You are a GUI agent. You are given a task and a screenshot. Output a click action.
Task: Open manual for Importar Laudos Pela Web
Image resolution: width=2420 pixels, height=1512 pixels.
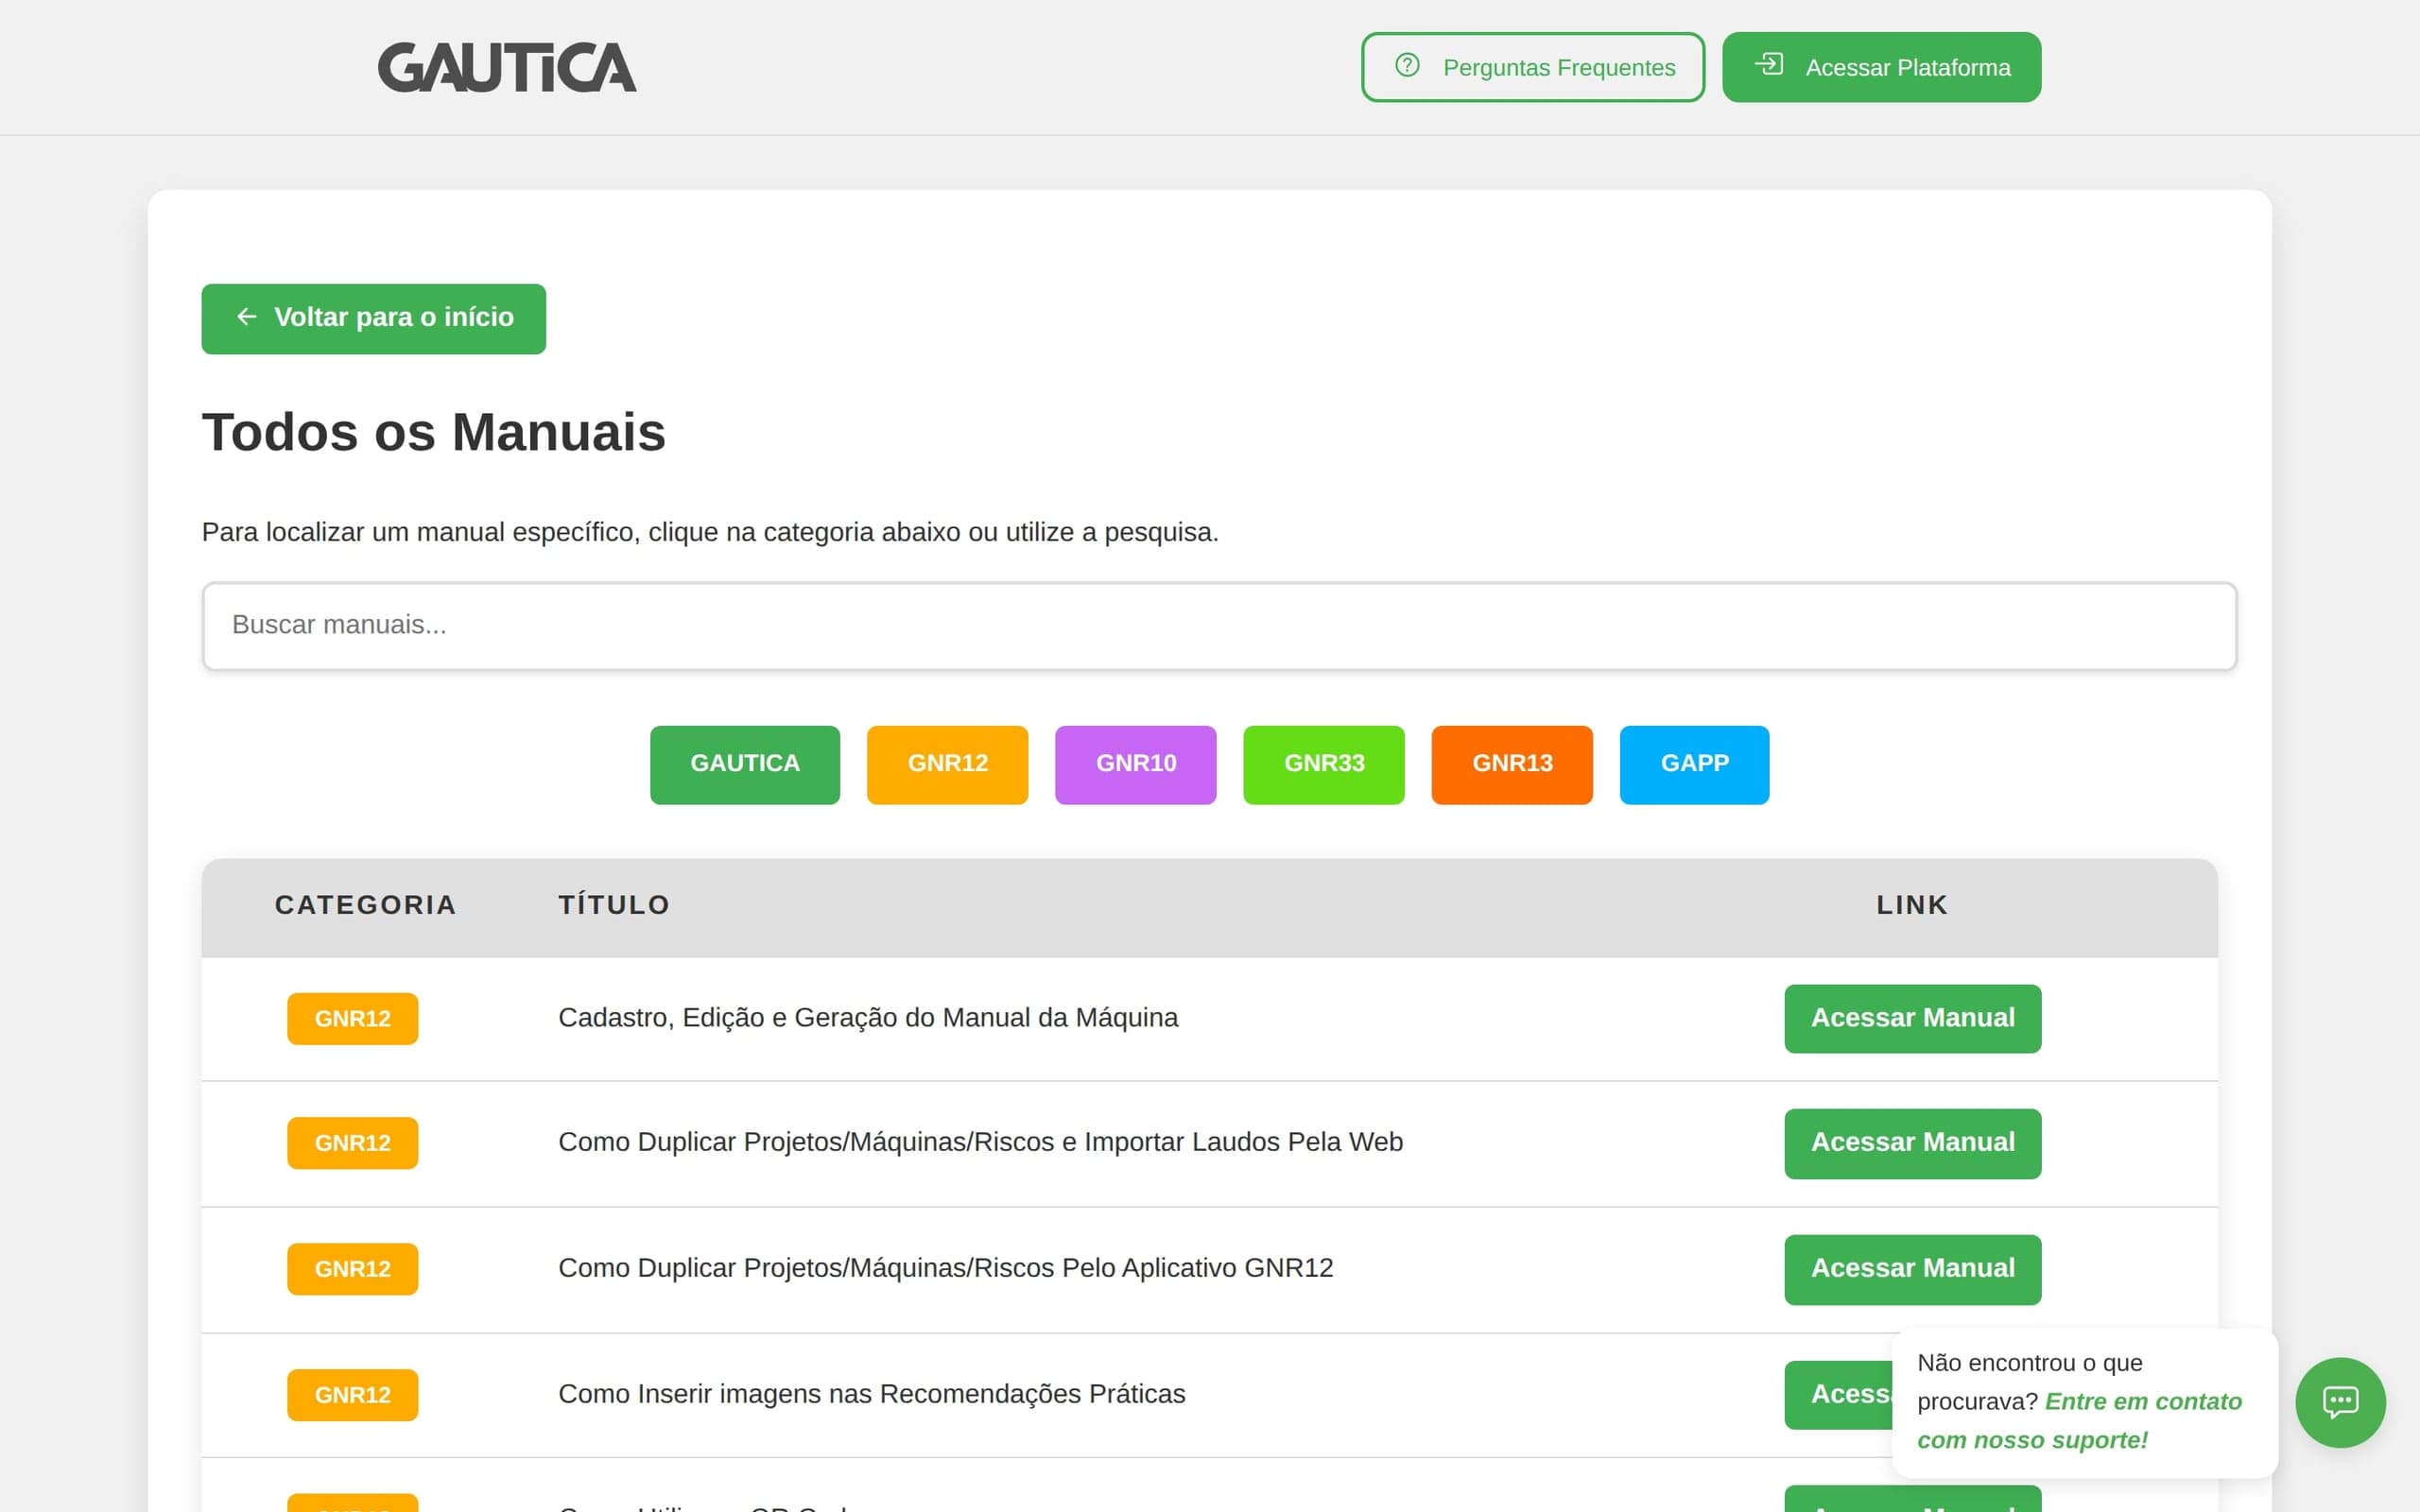(x=1912, y=1143)
